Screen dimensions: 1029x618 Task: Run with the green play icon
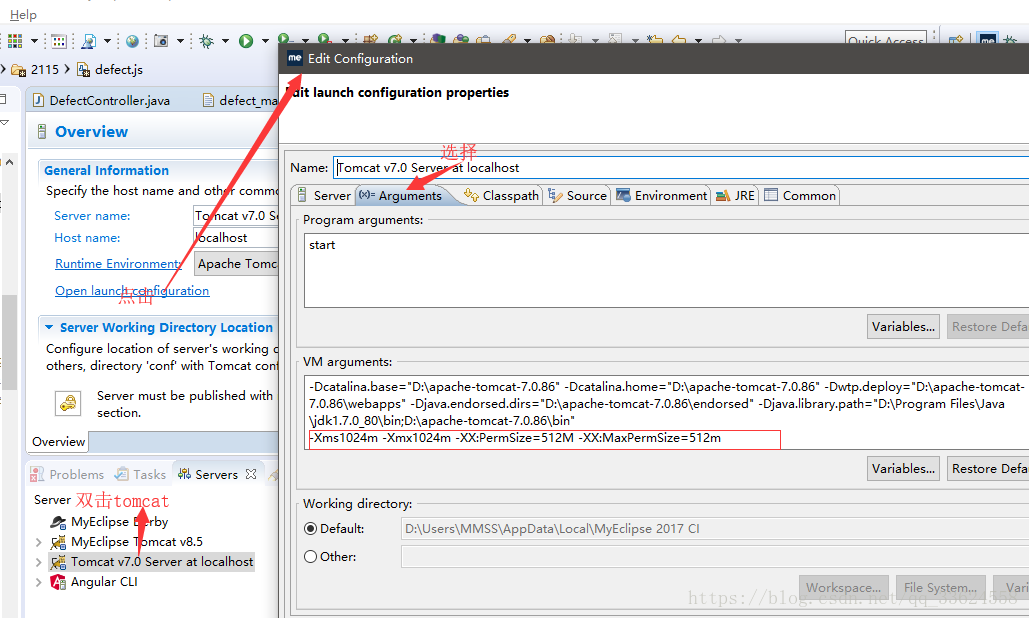tap(246, 41)
